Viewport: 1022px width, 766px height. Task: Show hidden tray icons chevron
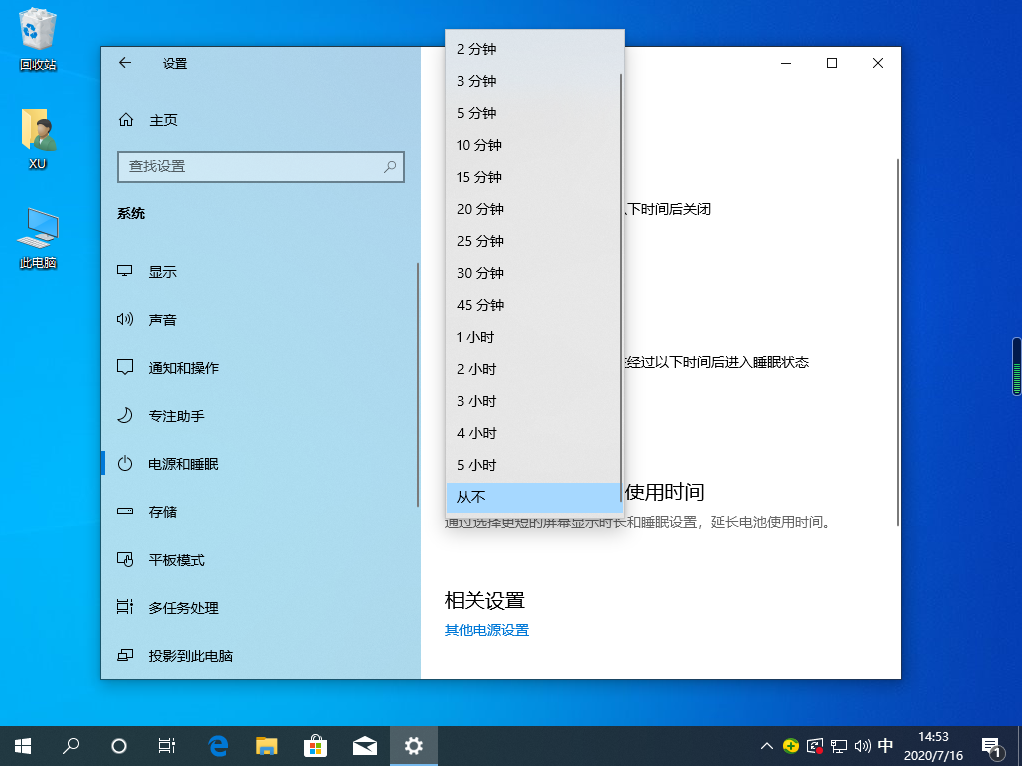pos(766,746)
